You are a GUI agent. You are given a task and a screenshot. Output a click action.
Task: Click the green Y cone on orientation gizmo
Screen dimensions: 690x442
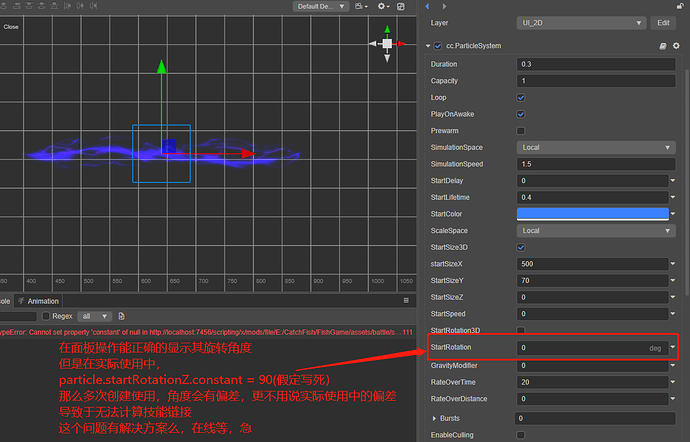tap(387, 29)
